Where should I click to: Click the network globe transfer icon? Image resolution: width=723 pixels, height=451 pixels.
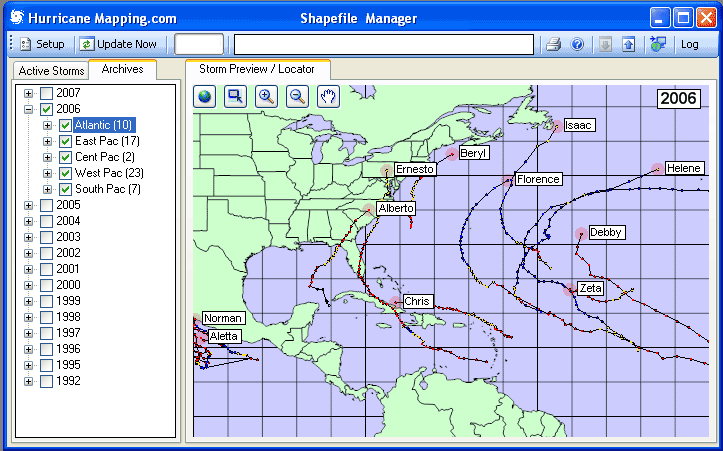click(x=658, y=44)
